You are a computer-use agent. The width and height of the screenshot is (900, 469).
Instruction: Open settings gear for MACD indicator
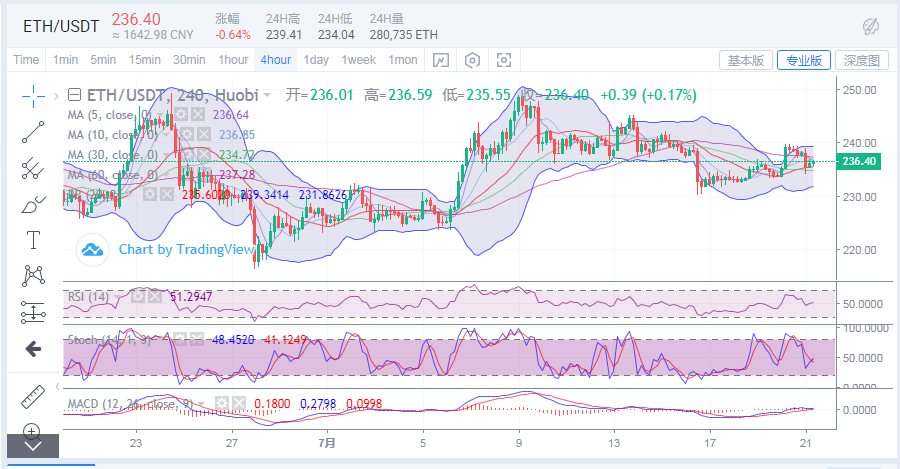click(222, 404)
